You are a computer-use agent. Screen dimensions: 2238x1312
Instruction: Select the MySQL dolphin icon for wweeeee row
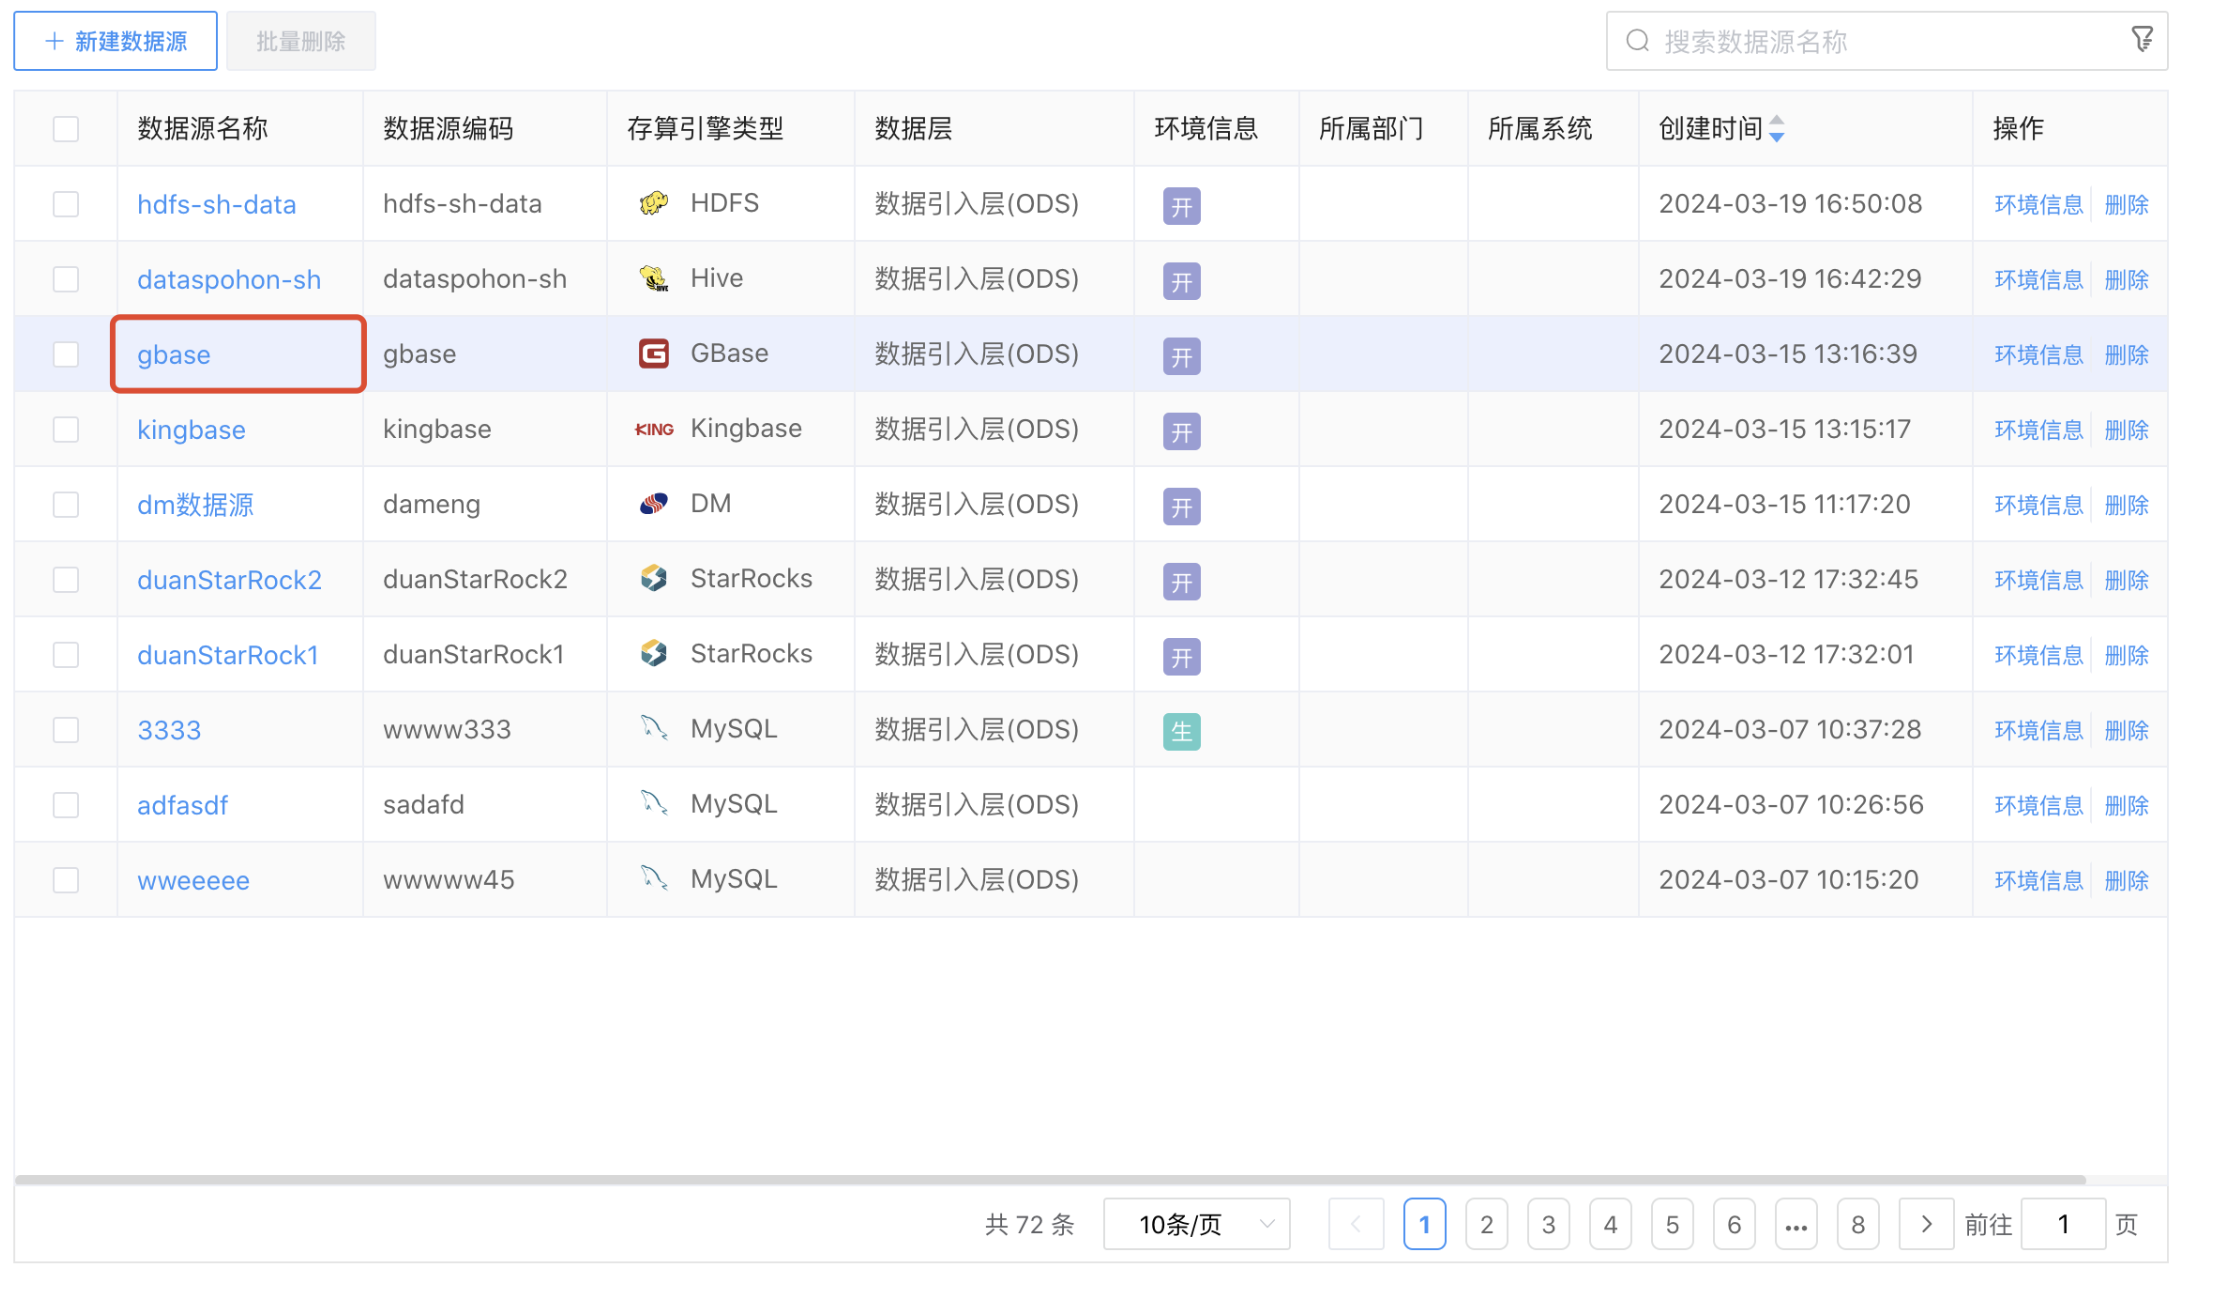(653, 879)
